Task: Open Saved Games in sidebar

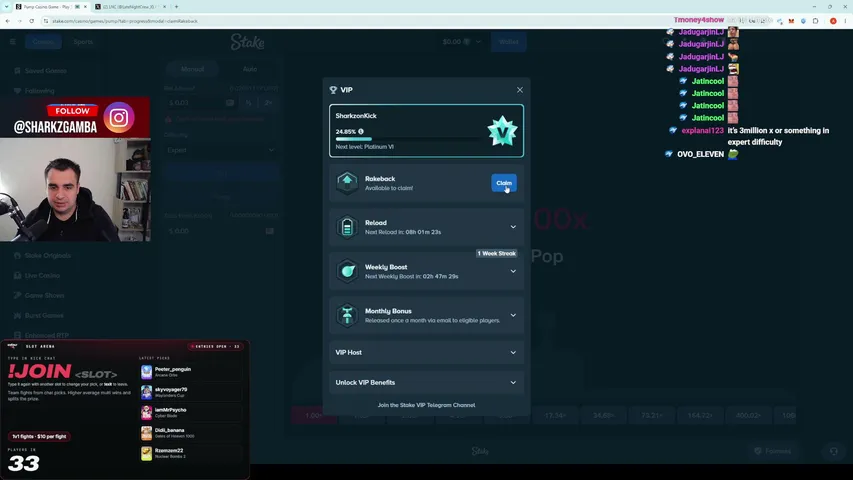Action: coord(46,71)
